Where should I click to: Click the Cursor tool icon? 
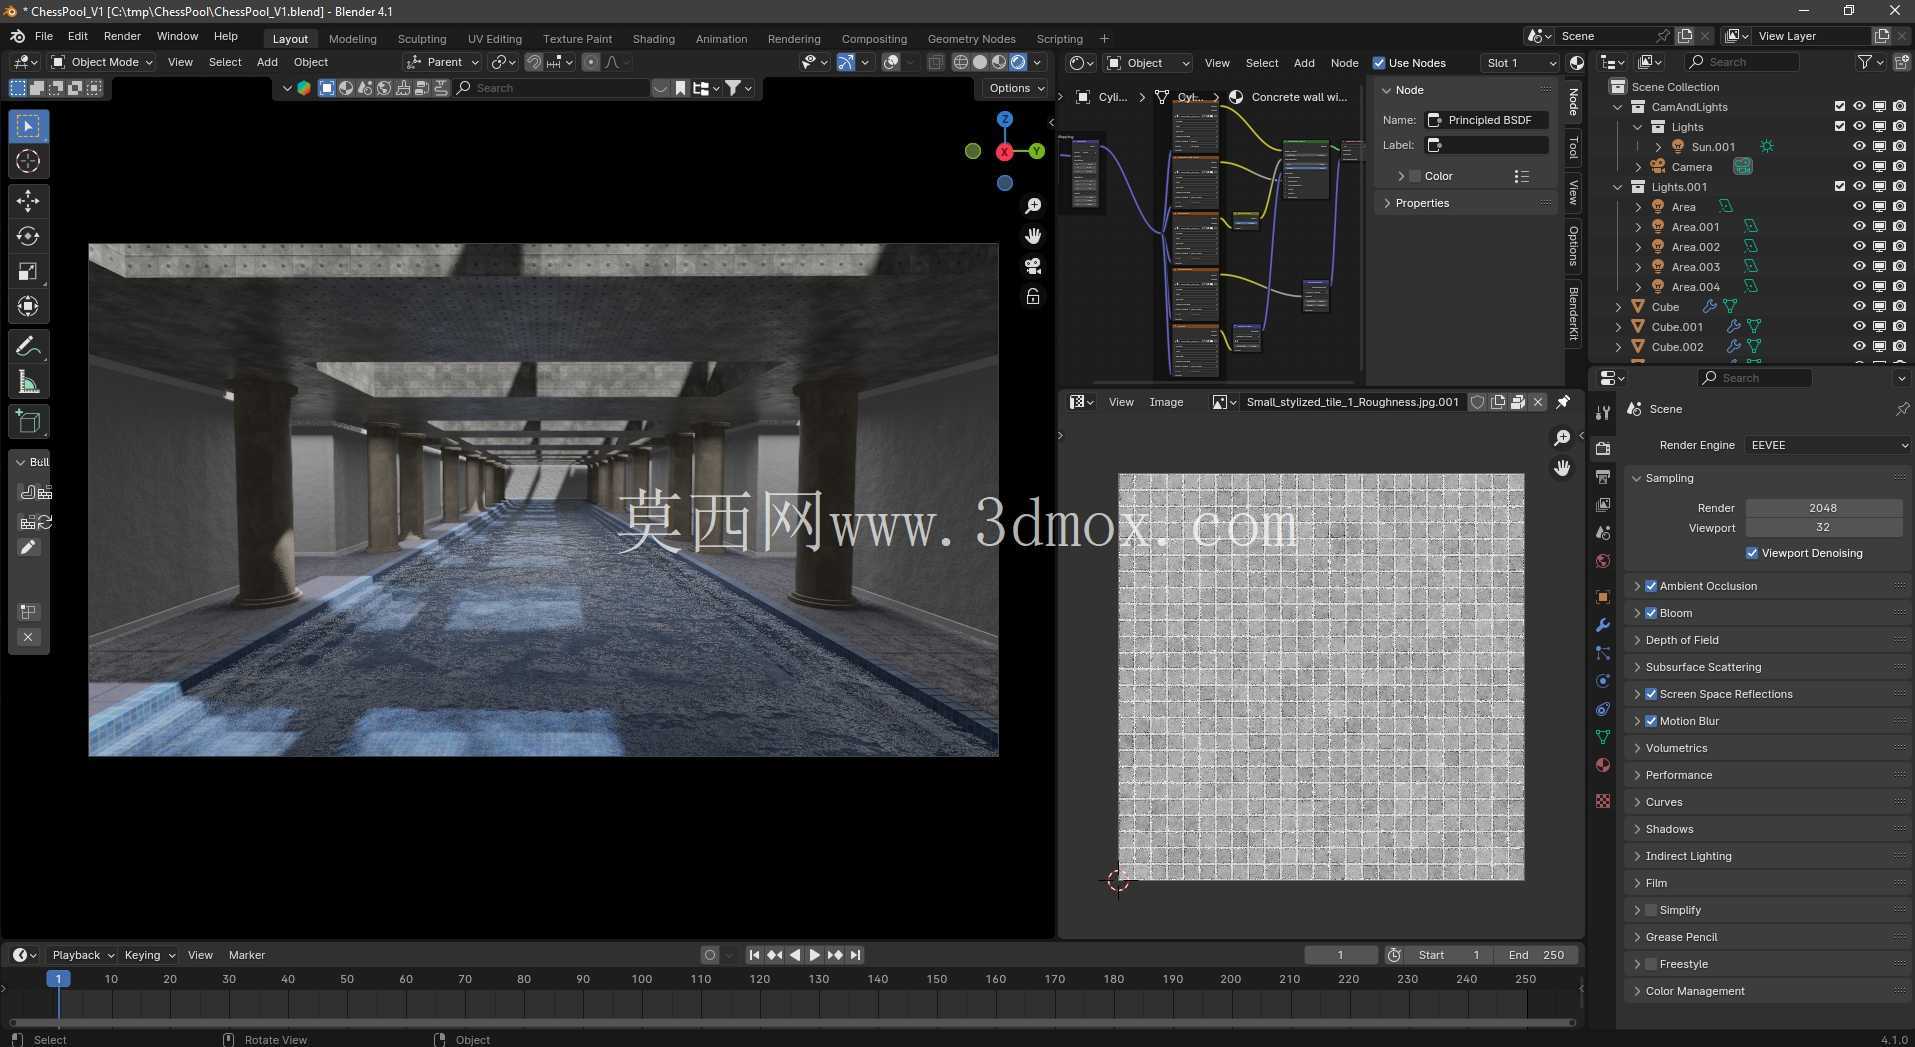(28, 161)
